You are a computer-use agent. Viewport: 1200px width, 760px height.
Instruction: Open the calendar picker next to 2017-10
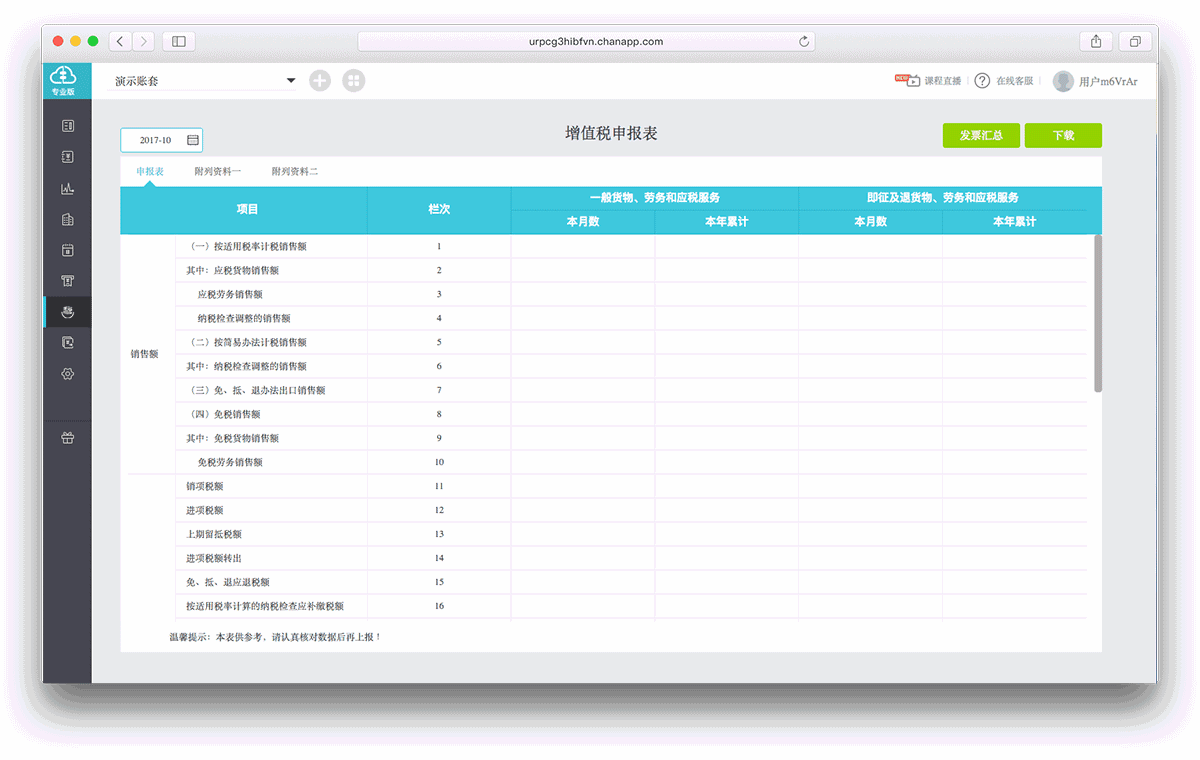[x=192, y=140]
